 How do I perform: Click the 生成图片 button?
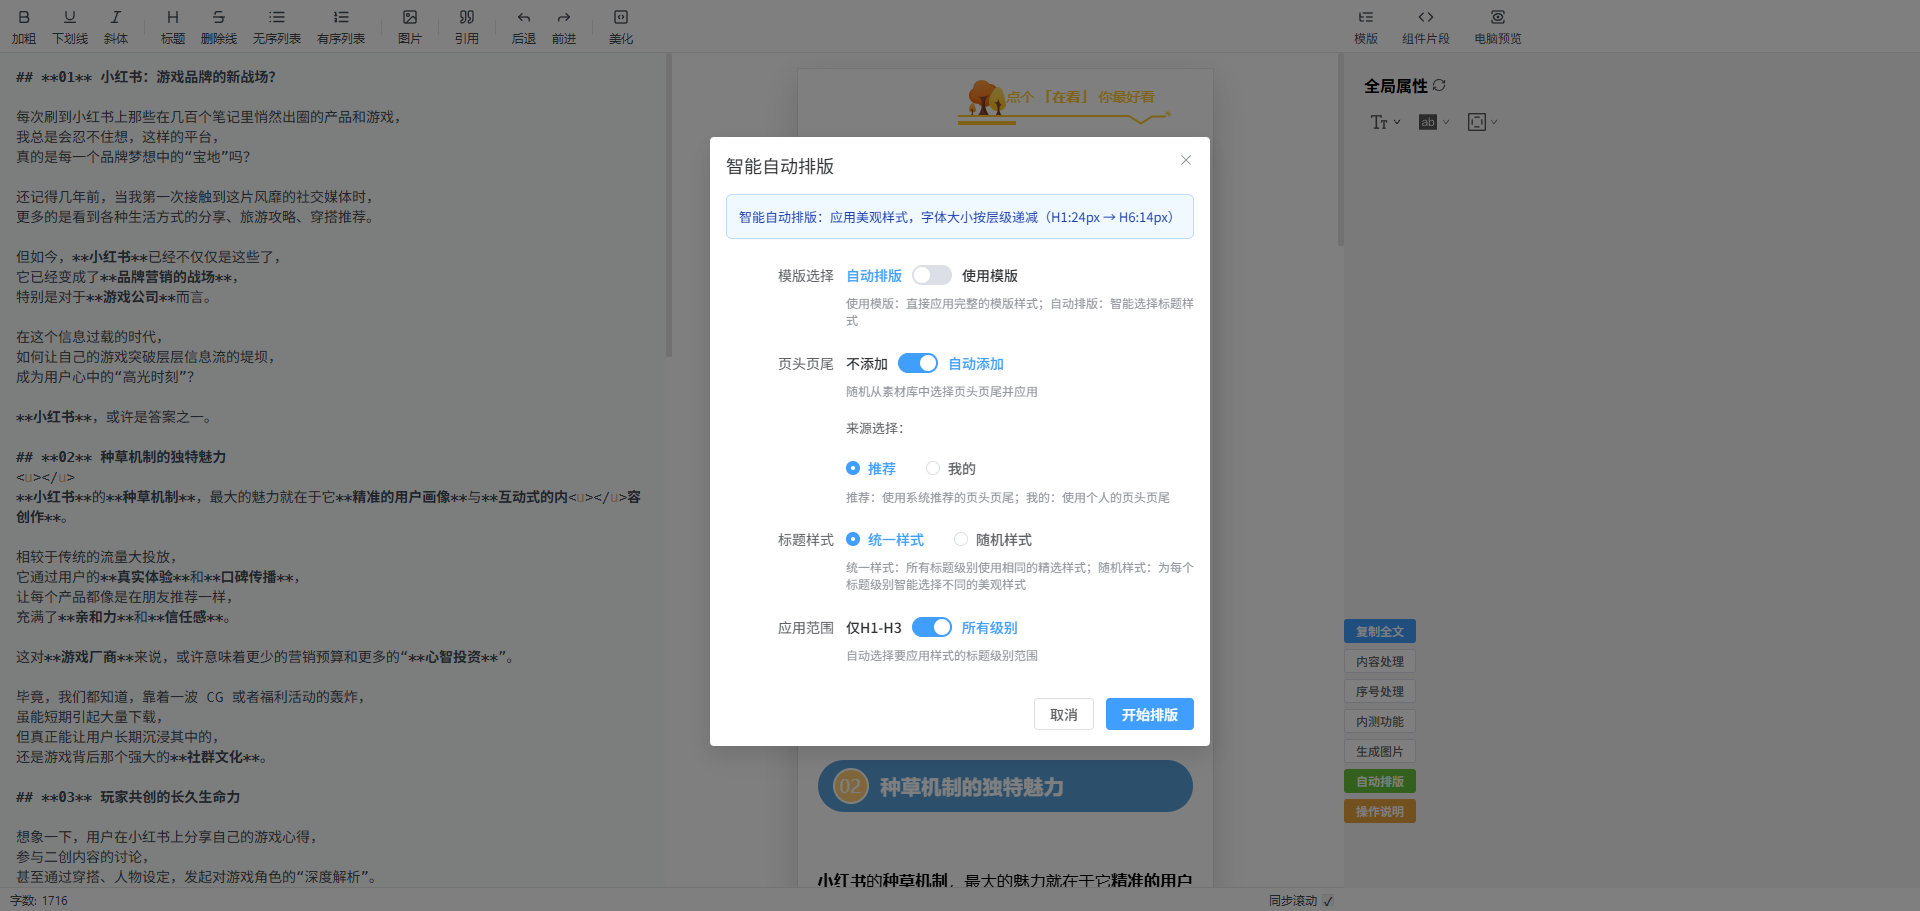1380,751
